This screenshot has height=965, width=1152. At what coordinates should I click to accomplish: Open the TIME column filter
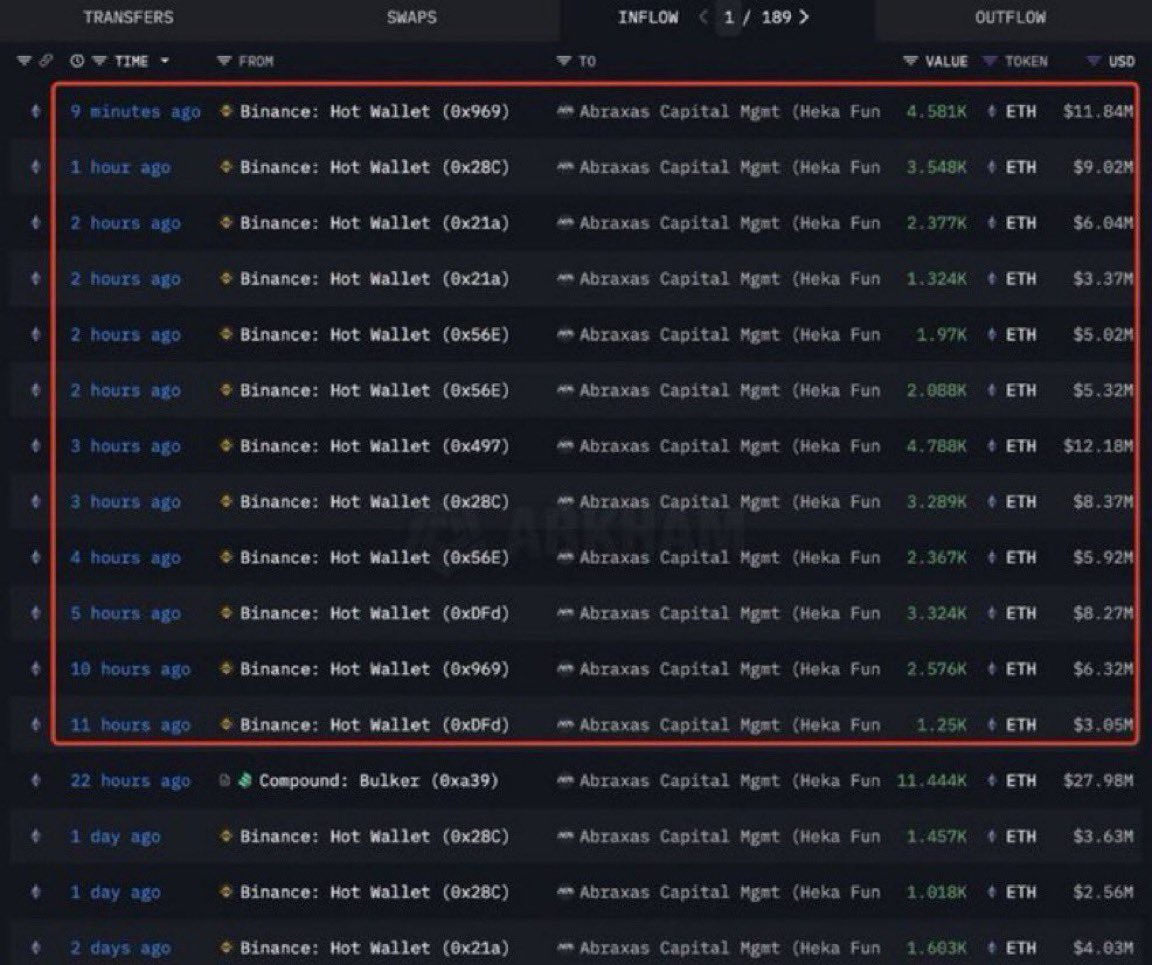pyautogui.click(x=99, y=61)
